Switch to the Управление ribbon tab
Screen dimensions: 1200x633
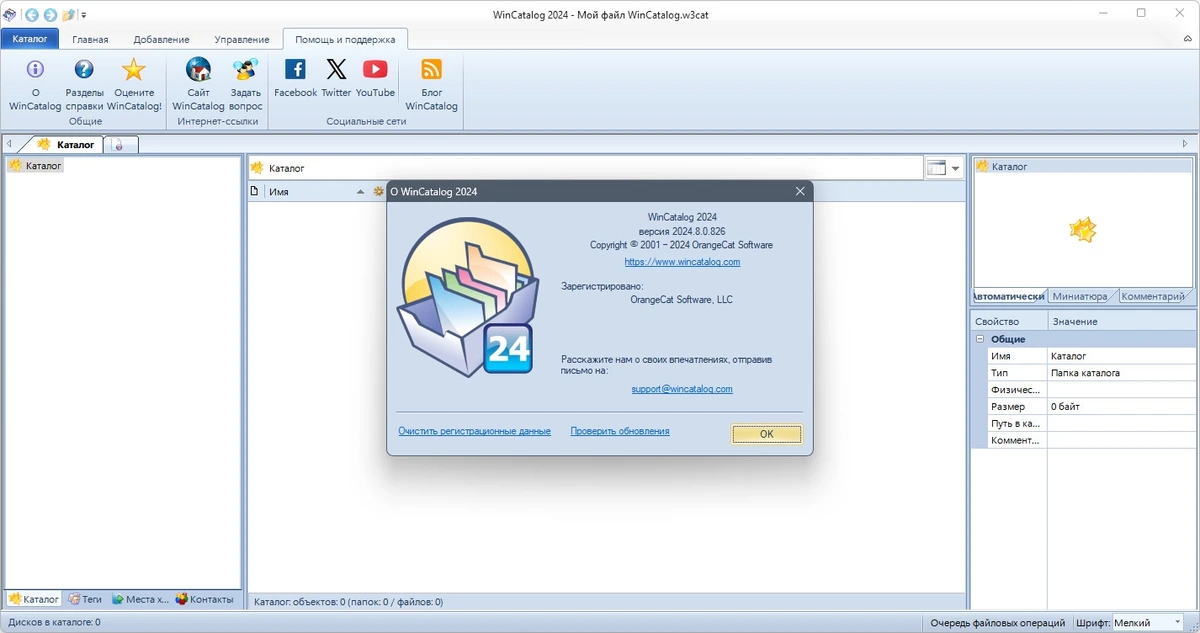pyautogui.click(x=242, y=39)
